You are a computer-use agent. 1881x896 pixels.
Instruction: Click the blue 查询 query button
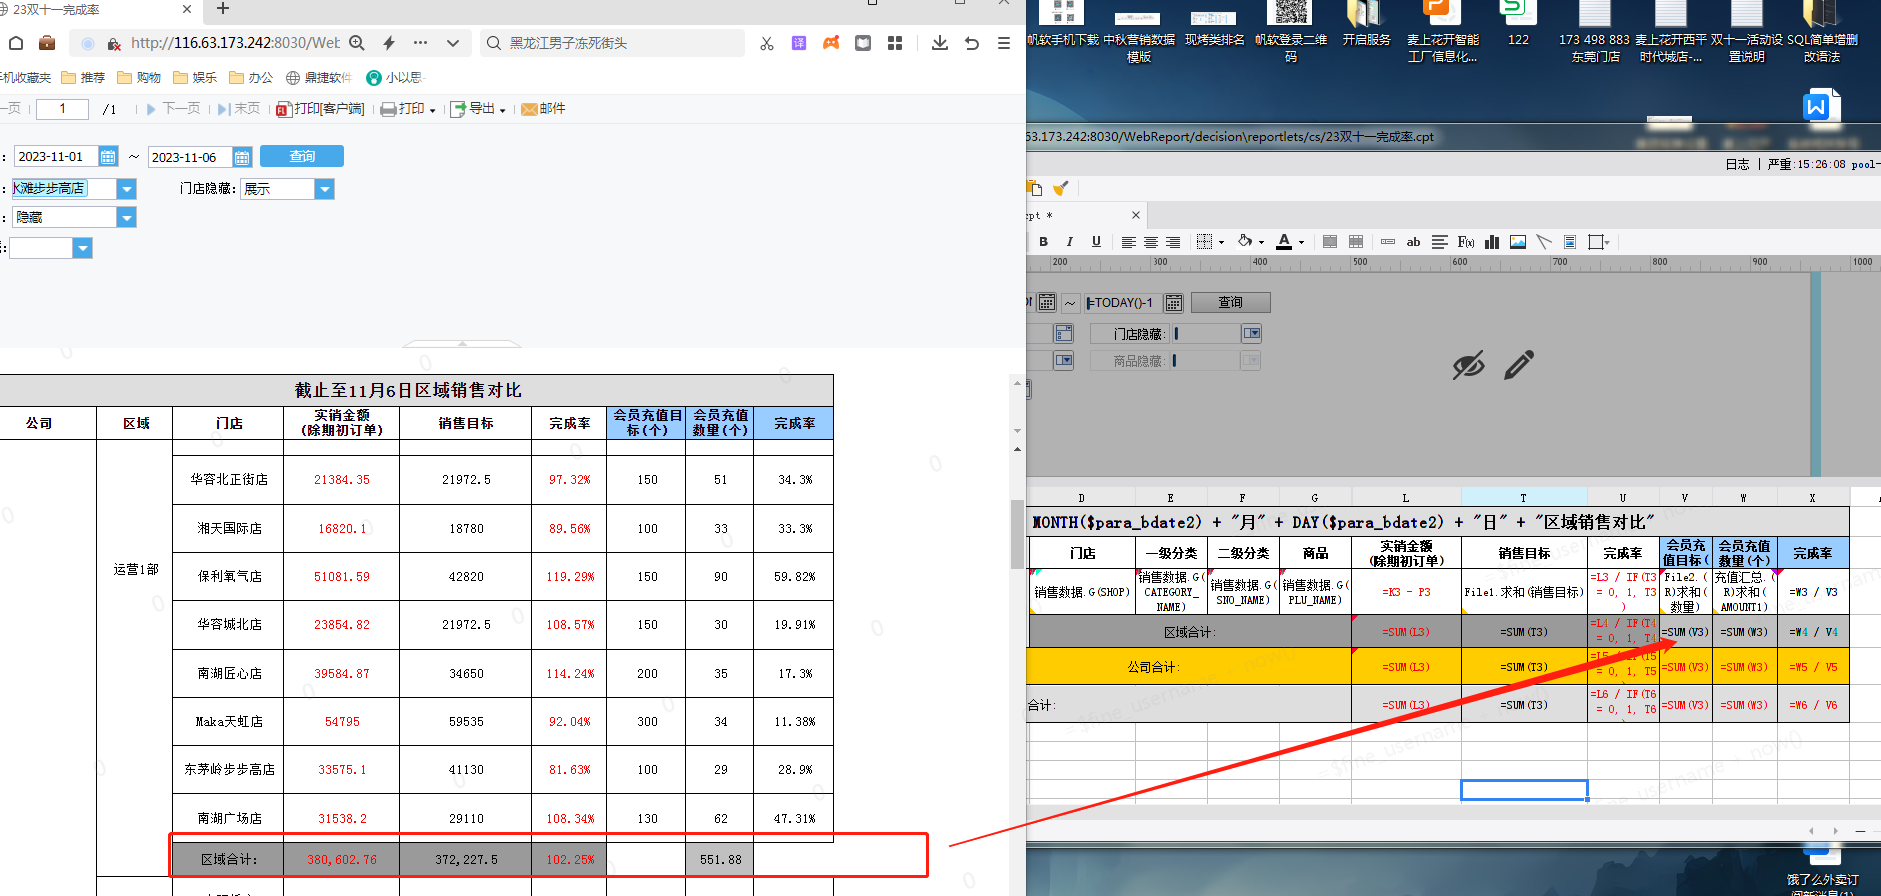click(x=302, y=156)
